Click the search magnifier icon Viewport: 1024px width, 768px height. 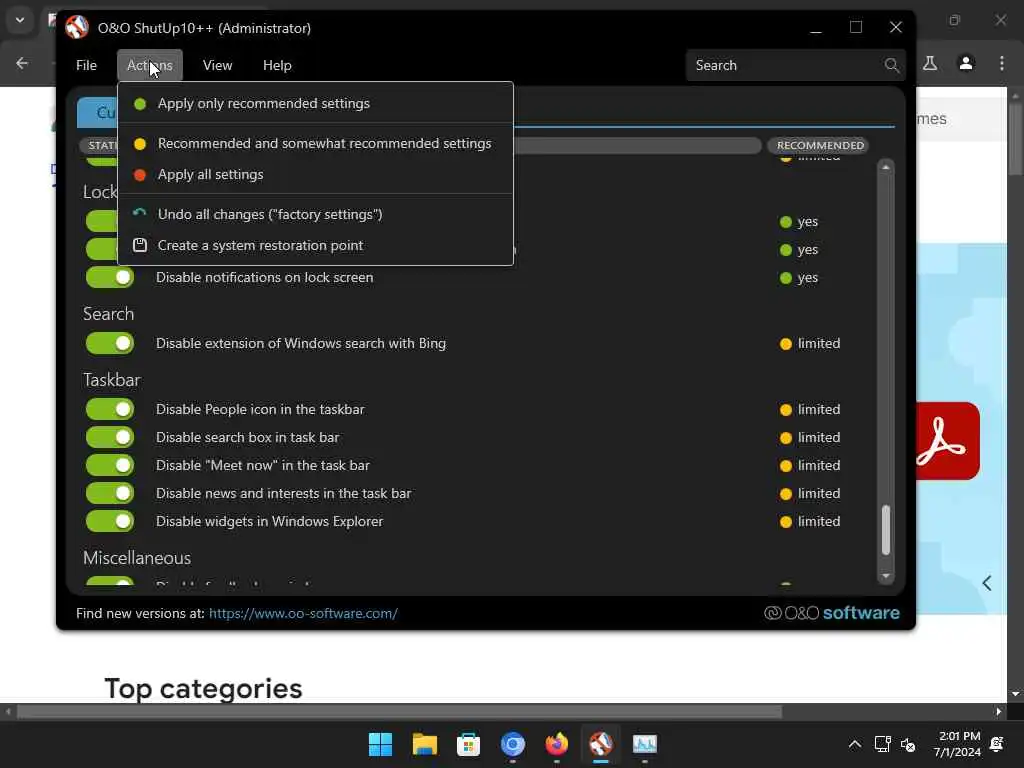(x=891, y=65)
